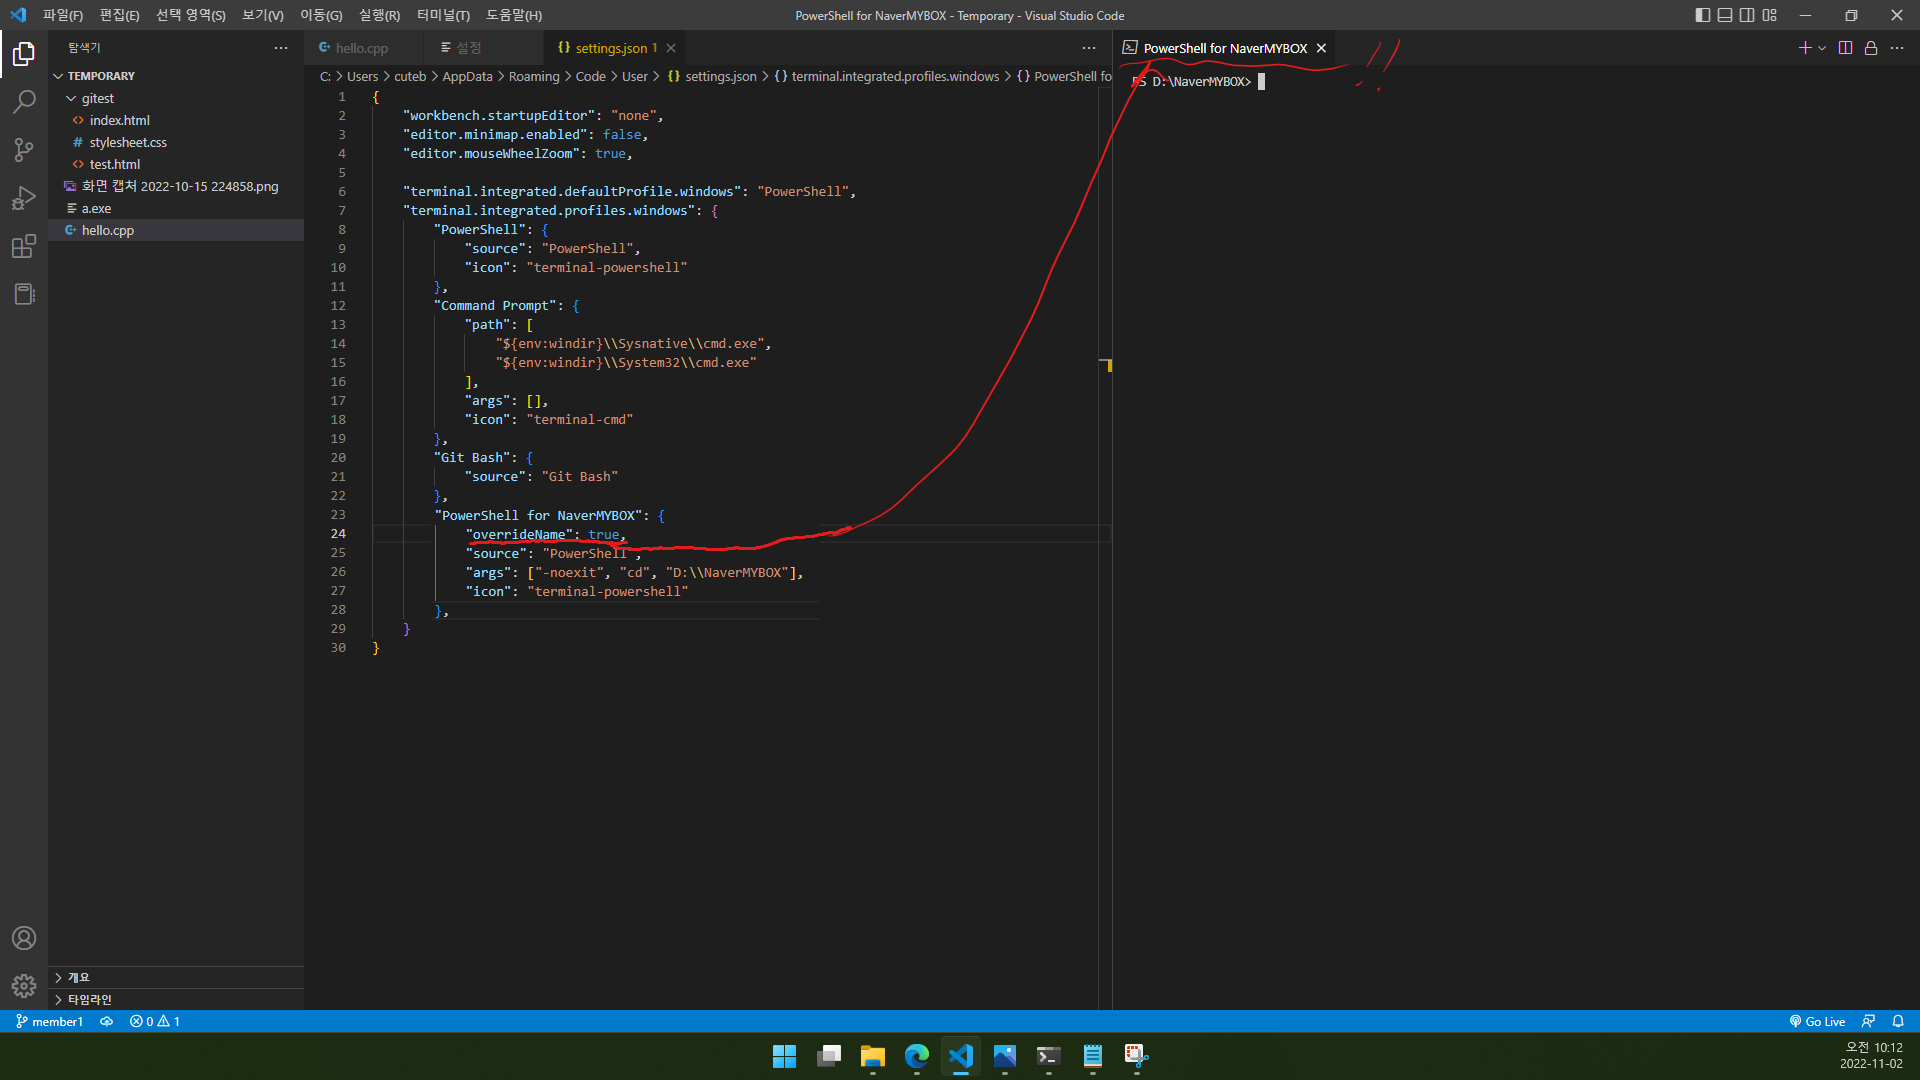Viewport: 1920px width, 1080px height.
Task: Open Source Control view in activity bar
Action: click(24, 150)
